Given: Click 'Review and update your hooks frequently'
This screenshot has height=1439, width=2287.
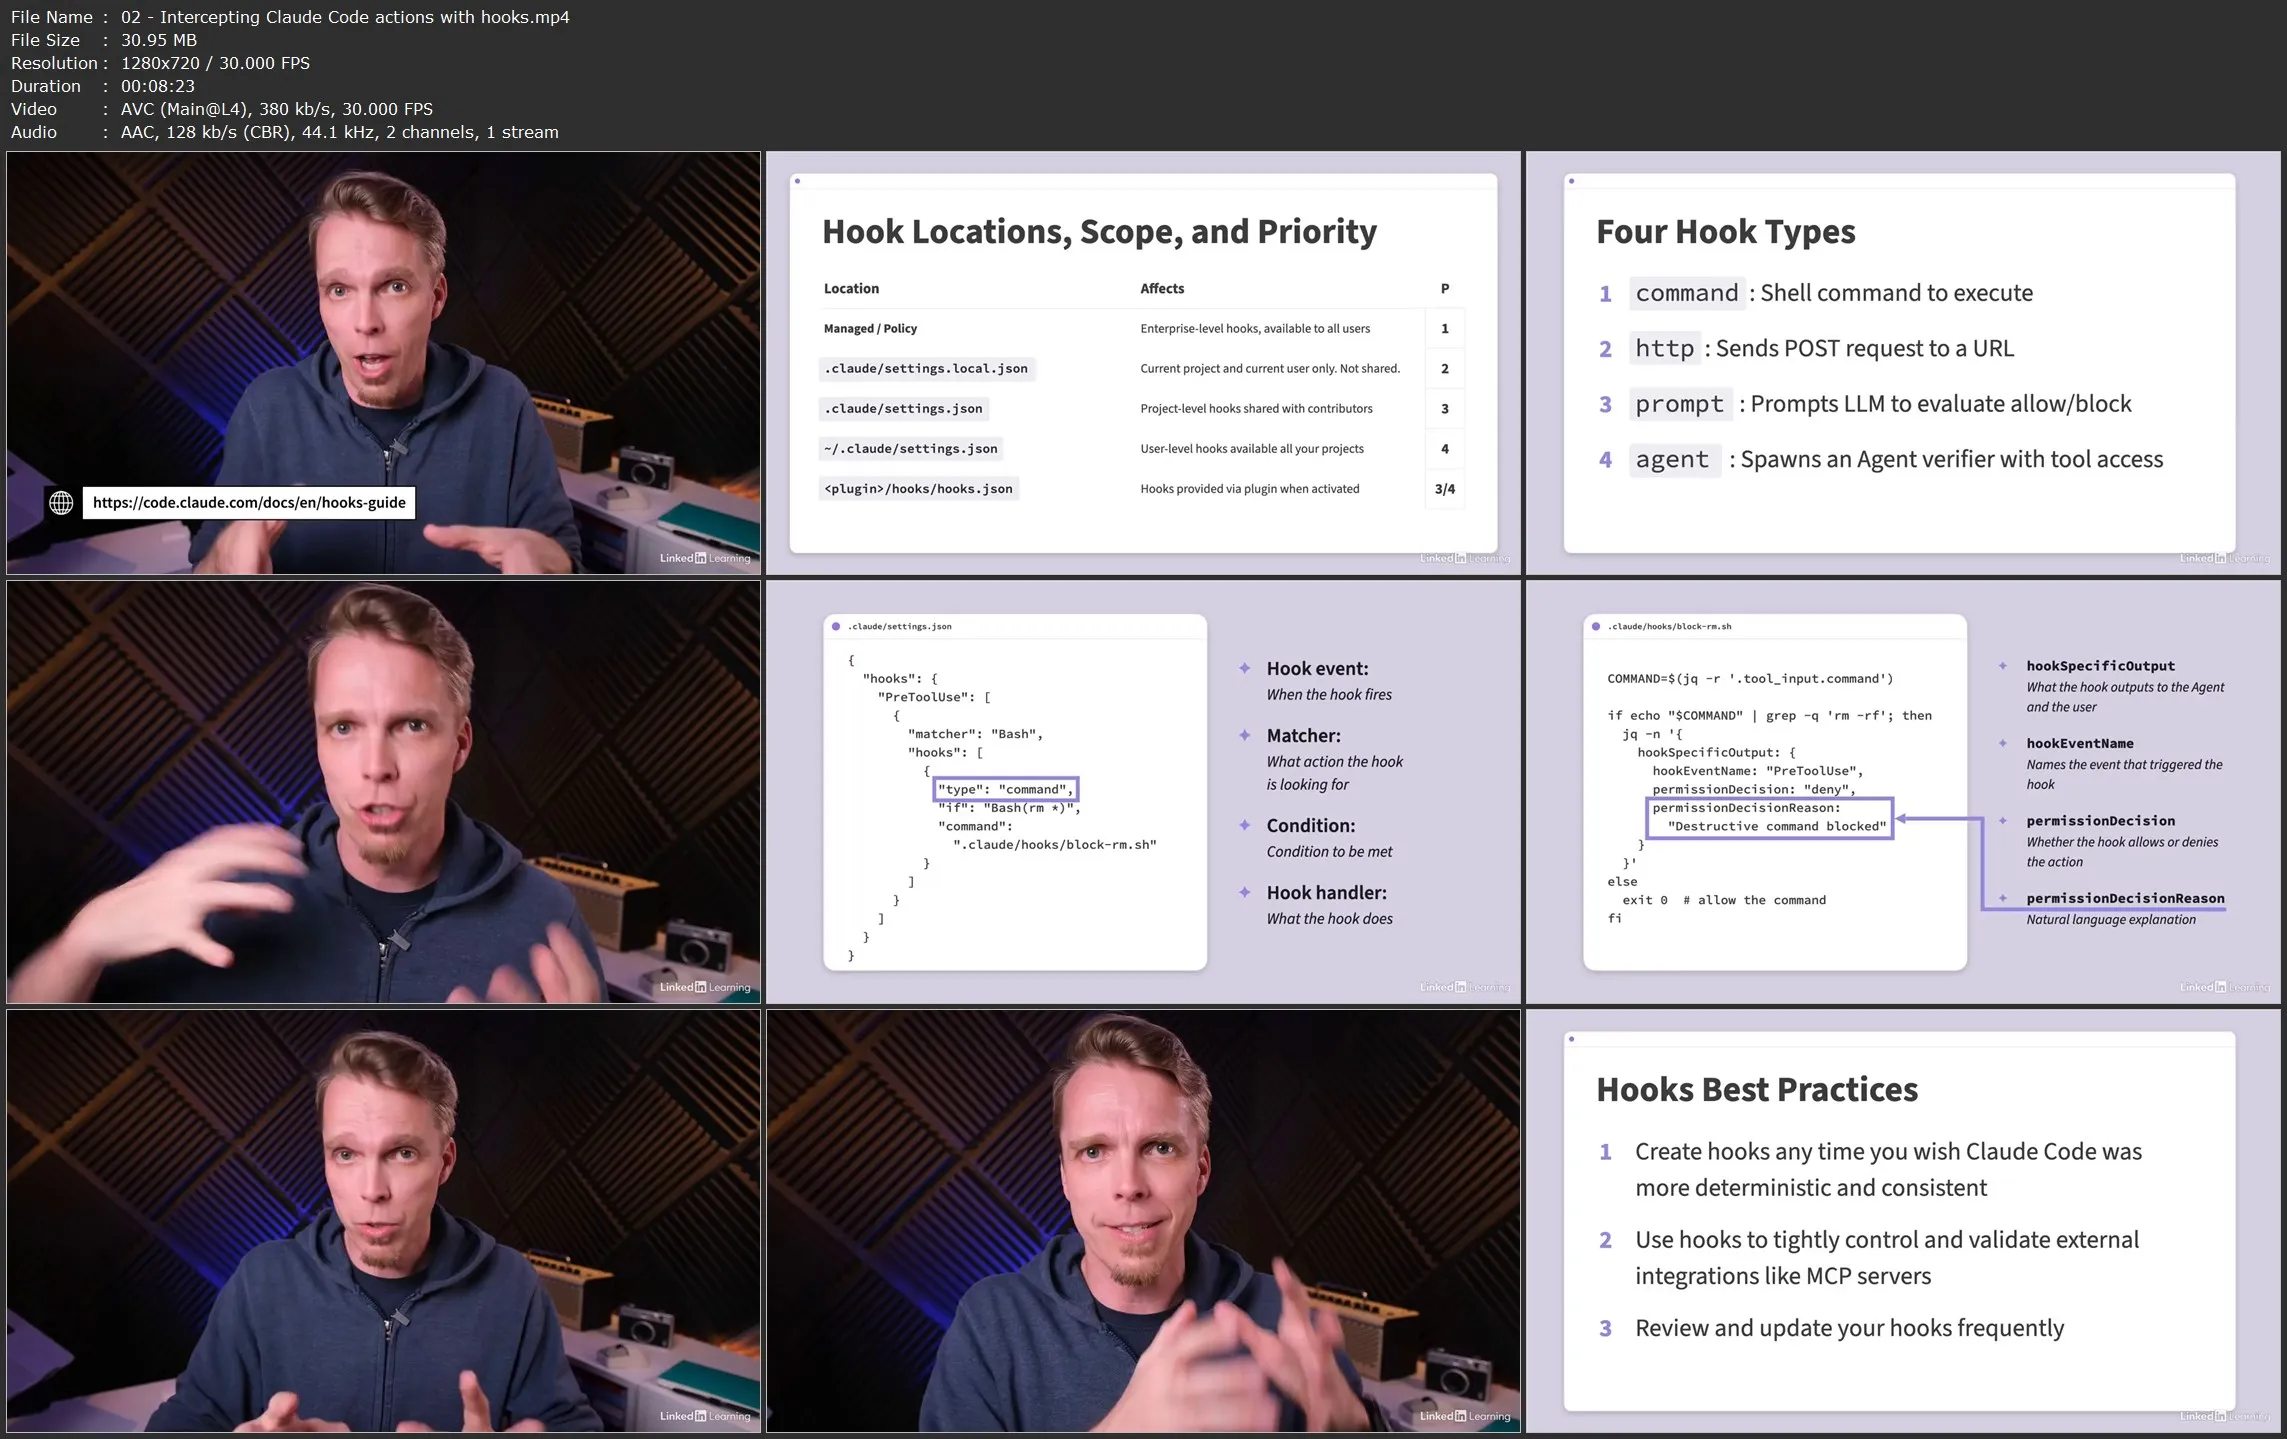Looking at the screenshot, I should click(1850, 1328).
